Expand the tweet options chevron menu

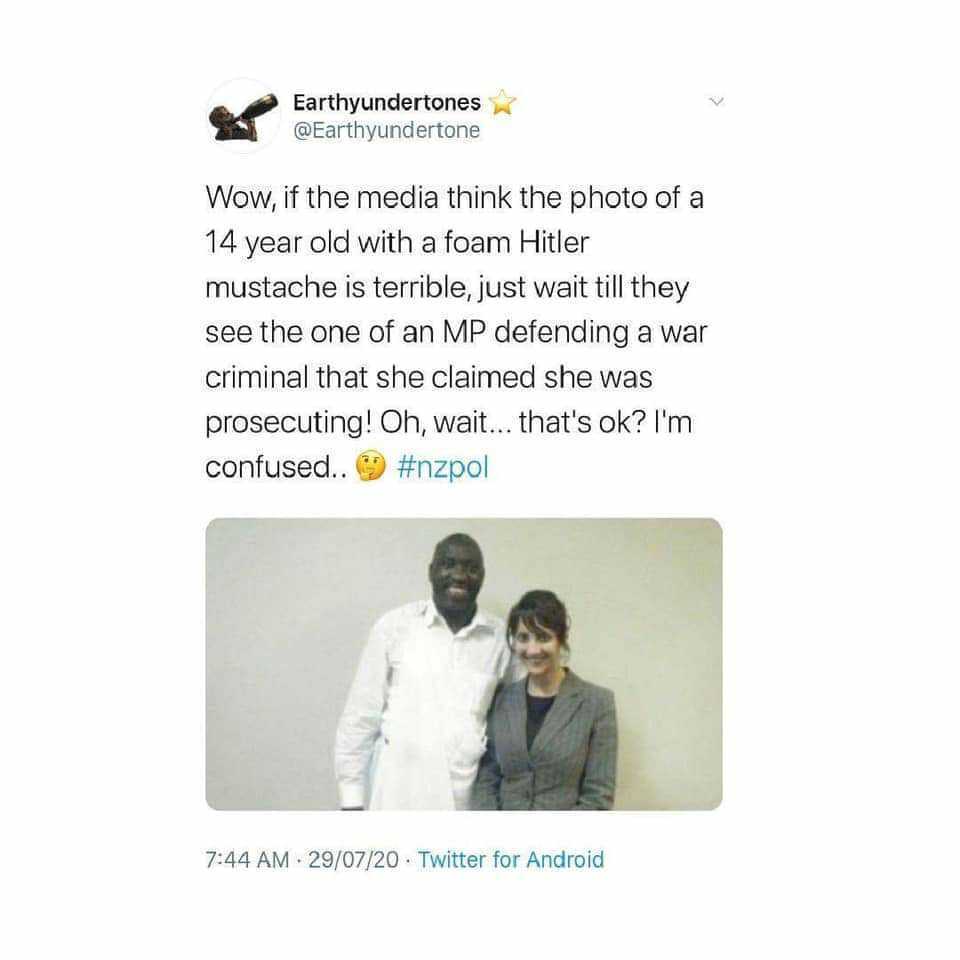(x=716, y=101)
